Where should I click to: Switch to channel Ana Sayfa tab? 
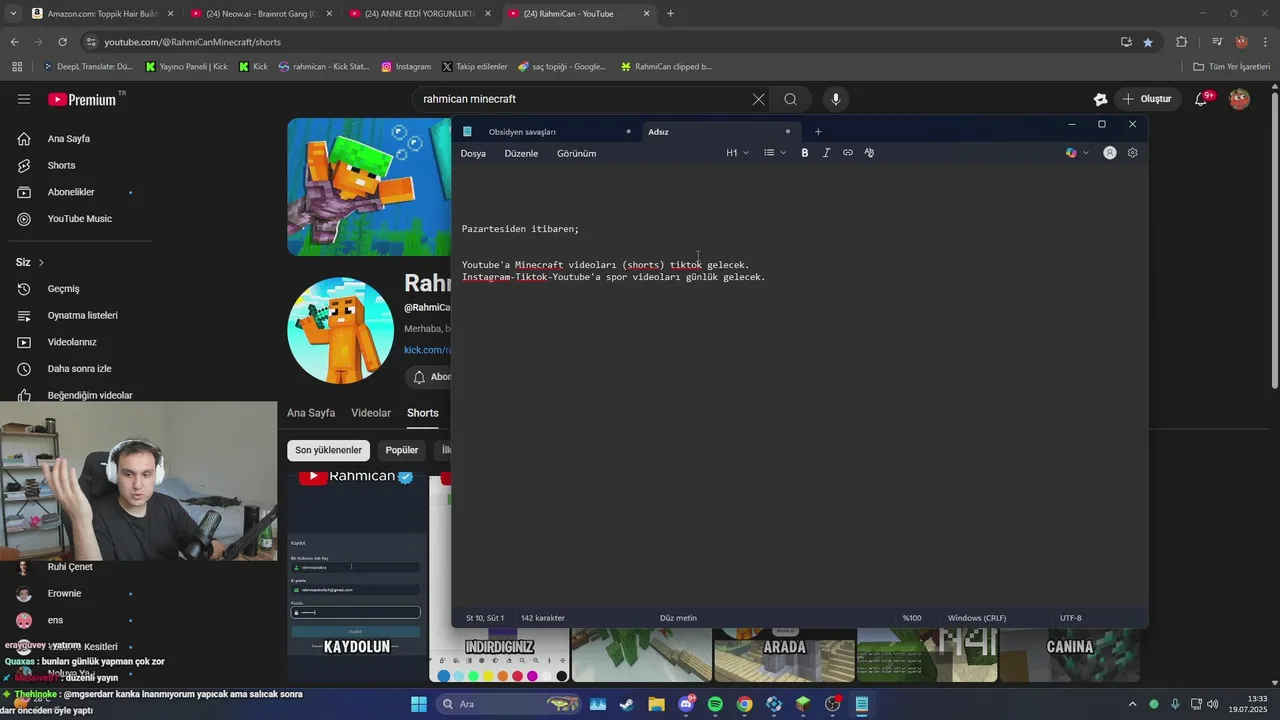coord(311,413)
